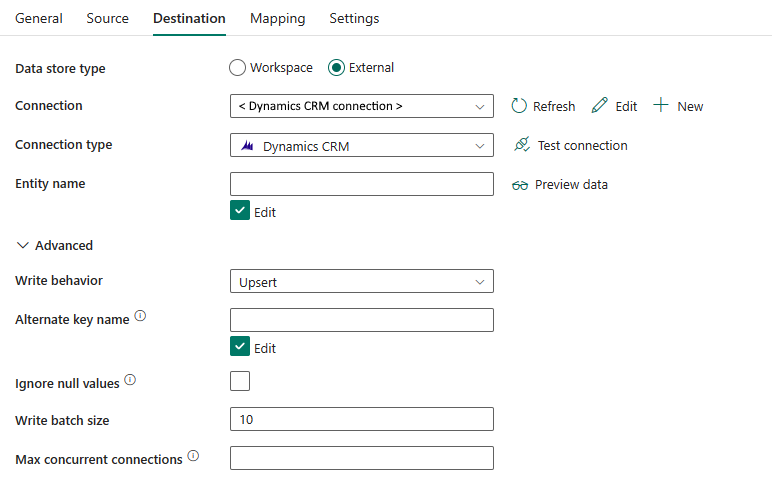Focus the Entity name input field
The height and width of the screenshot is (502, 772).
tap(362, 184)
